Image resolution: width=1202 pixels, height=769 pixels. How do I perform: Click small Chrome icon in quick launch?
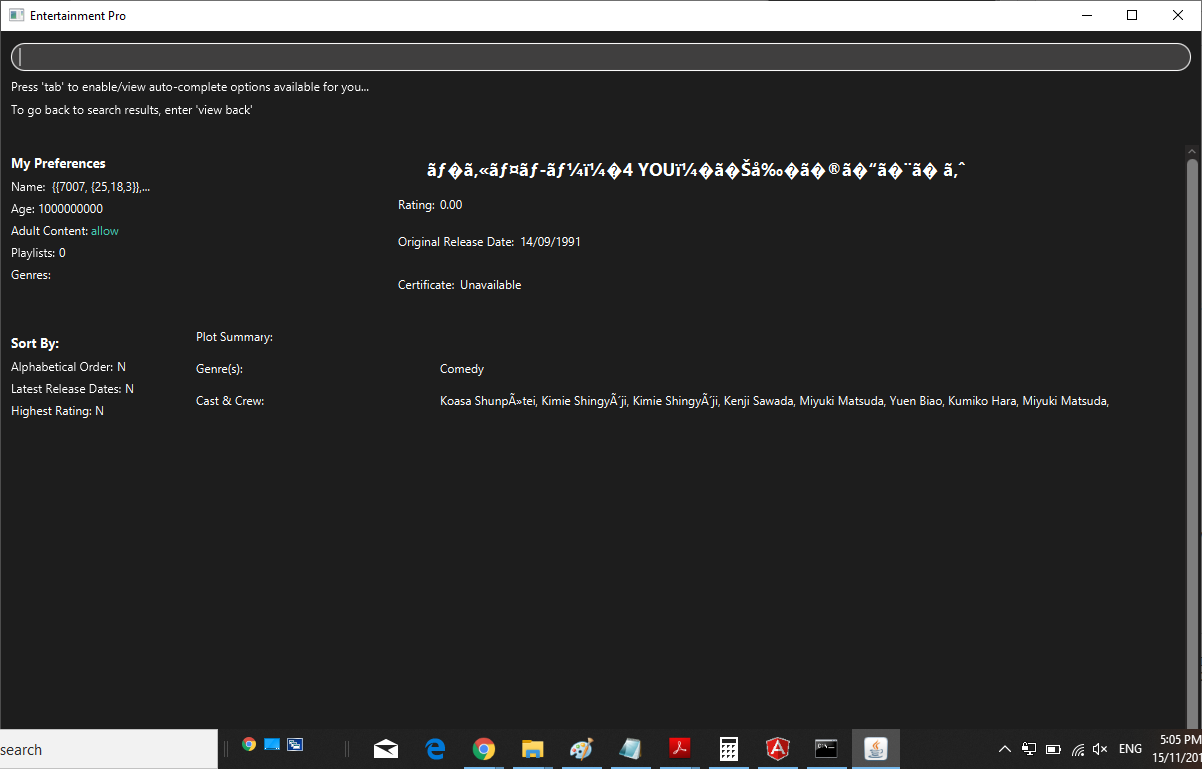pos(249,744)
